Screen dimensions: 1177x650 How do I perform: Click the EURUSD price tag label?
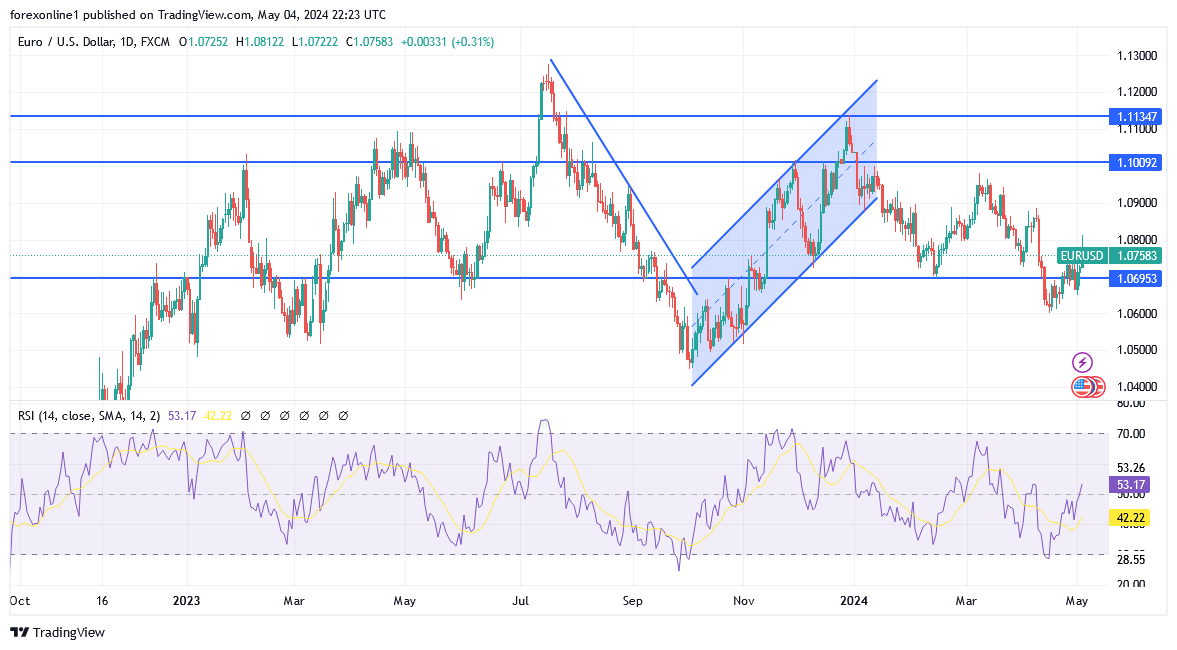pos(1082,256)
